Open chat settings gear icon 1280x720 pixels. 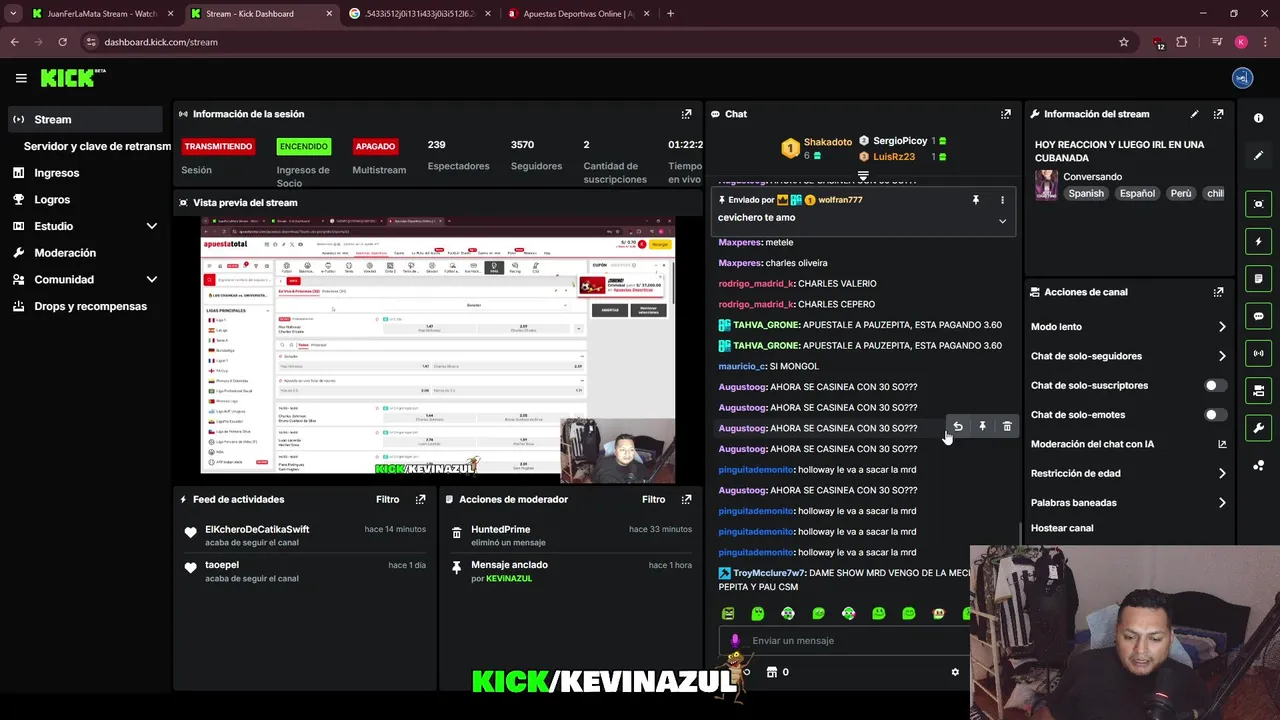click(955, 672)
